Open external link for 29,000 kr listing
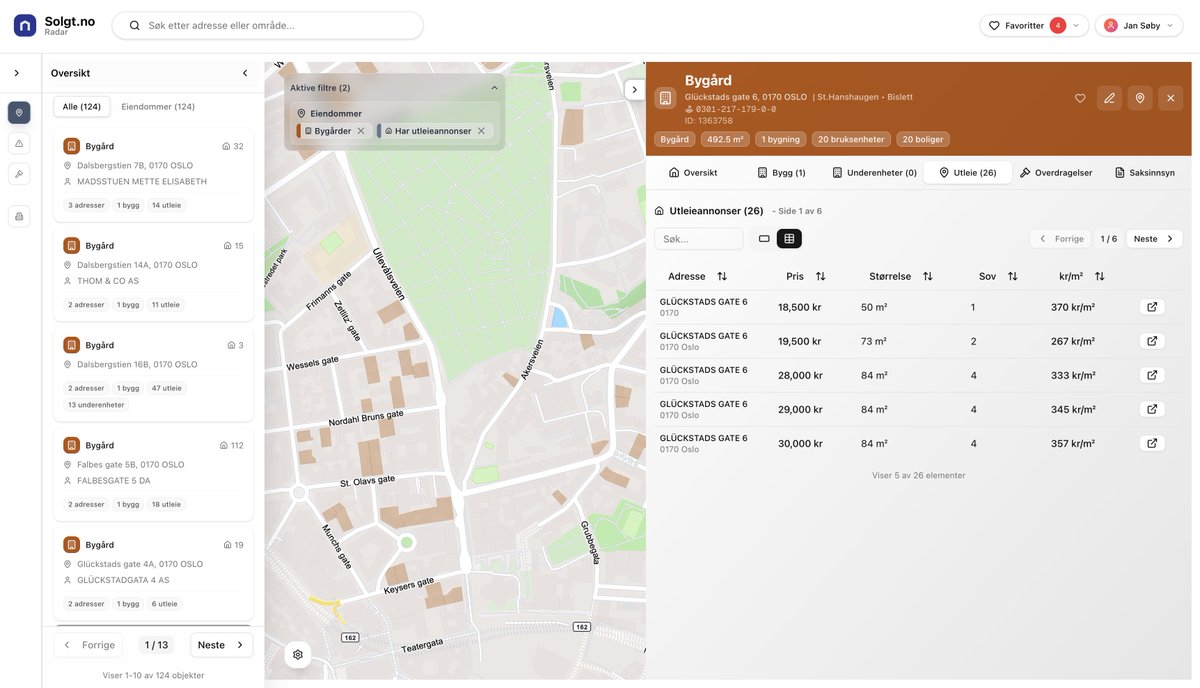 click(1152, 409)
